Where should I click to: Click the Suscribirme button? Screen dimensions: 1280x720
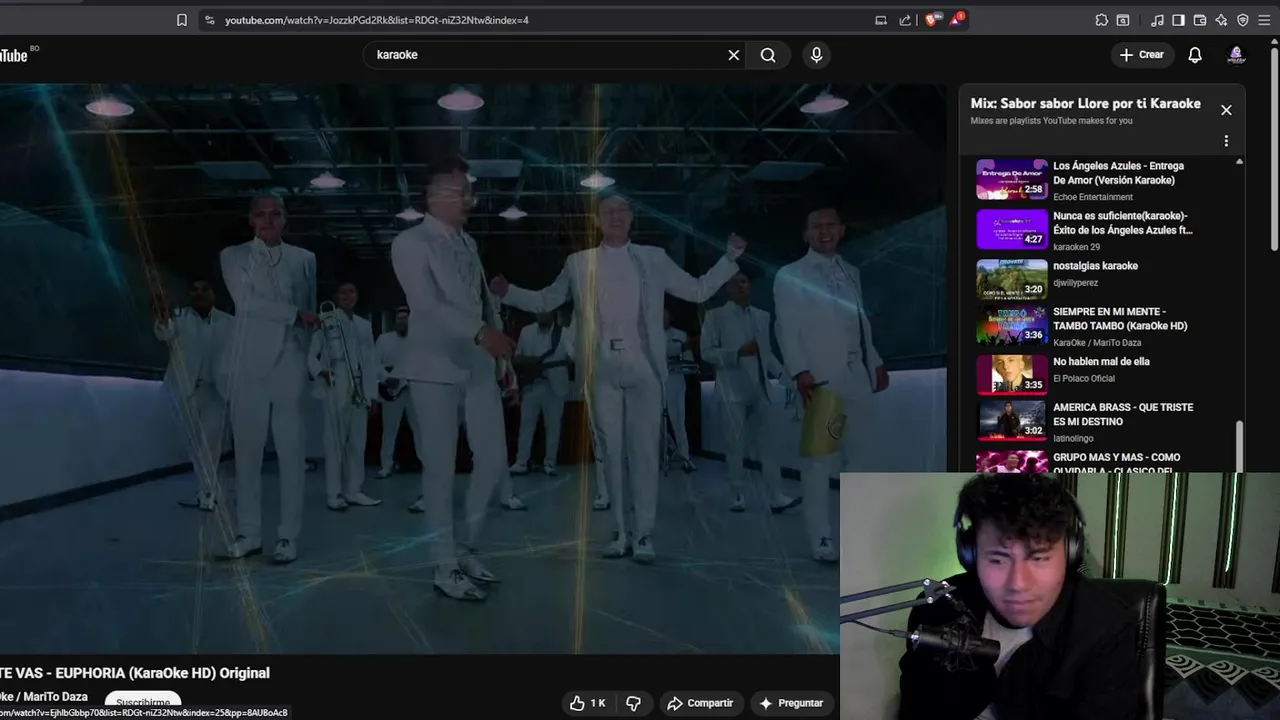point(142,702)
